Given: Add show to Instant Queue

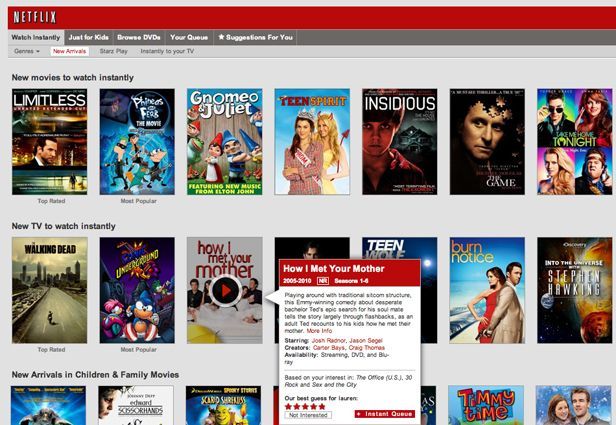Looking at the screenshot, I should click(384, 414).
